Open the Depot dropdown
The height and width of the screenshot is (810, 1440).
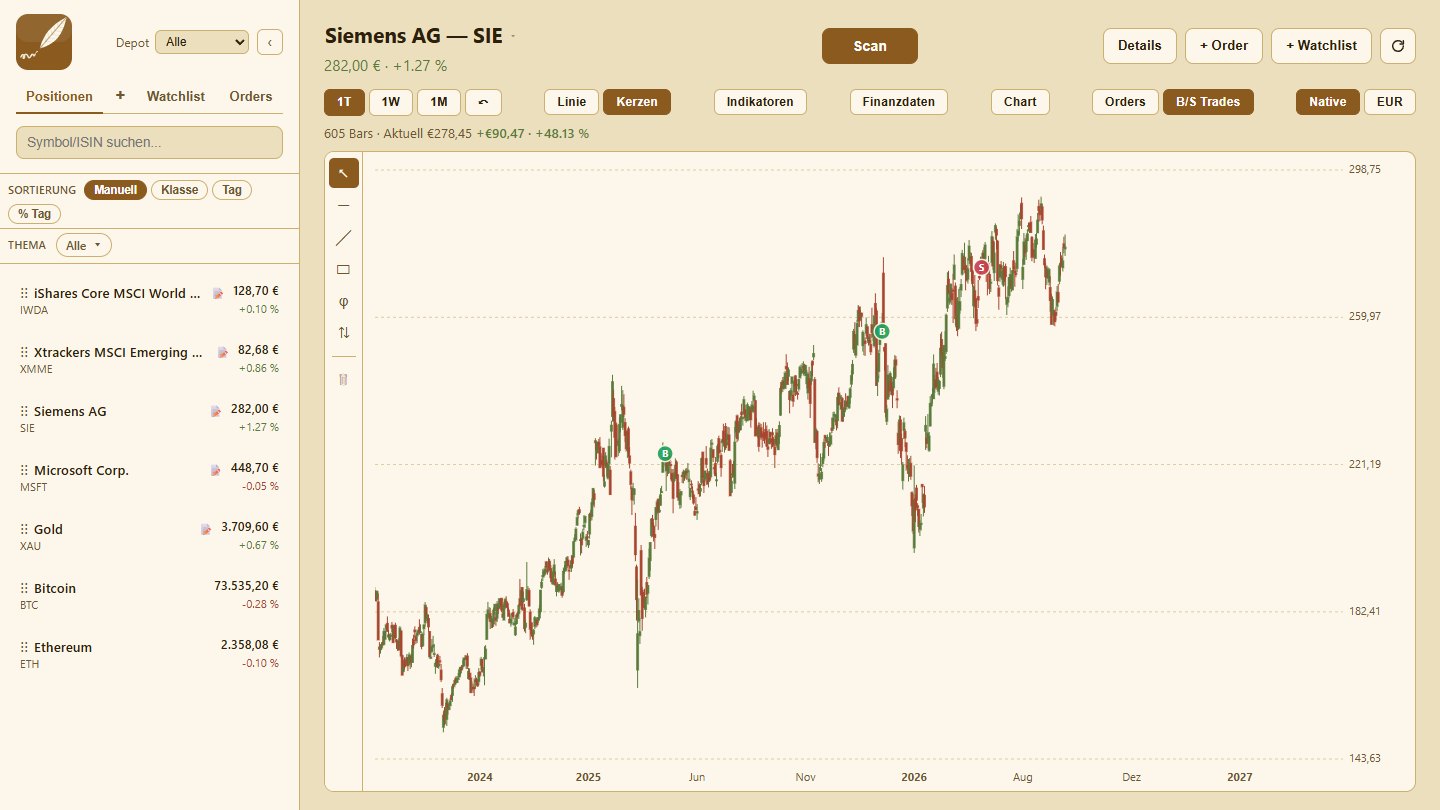(202, 42)
